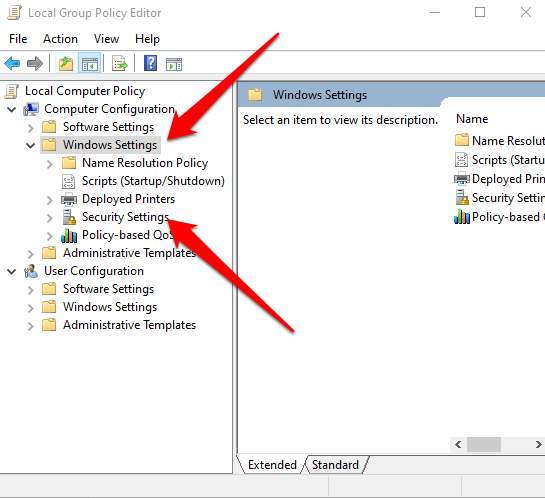
Task: Click the Deployed Printers tree printer icon
Action: (x=69, y=199)
